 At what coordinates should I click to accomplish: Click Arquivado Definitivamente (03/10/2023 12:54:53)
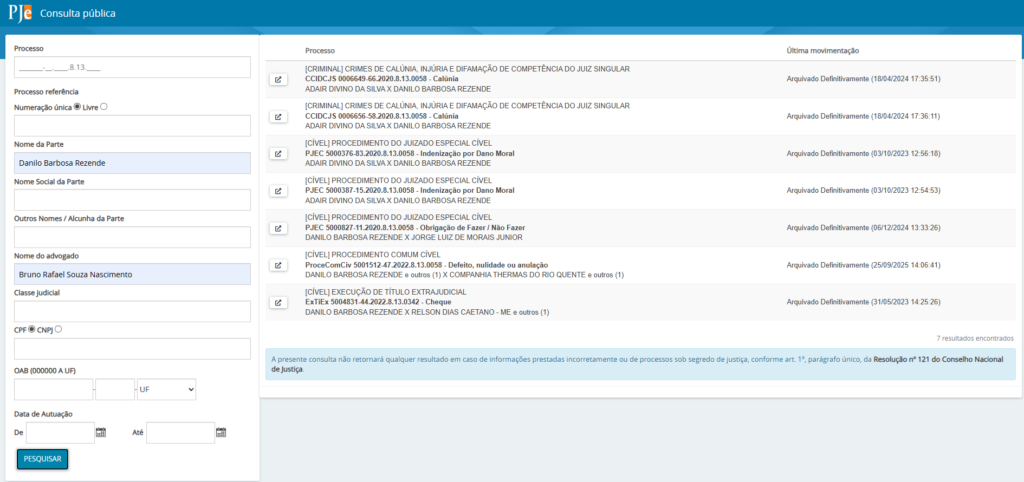[863, 191]
